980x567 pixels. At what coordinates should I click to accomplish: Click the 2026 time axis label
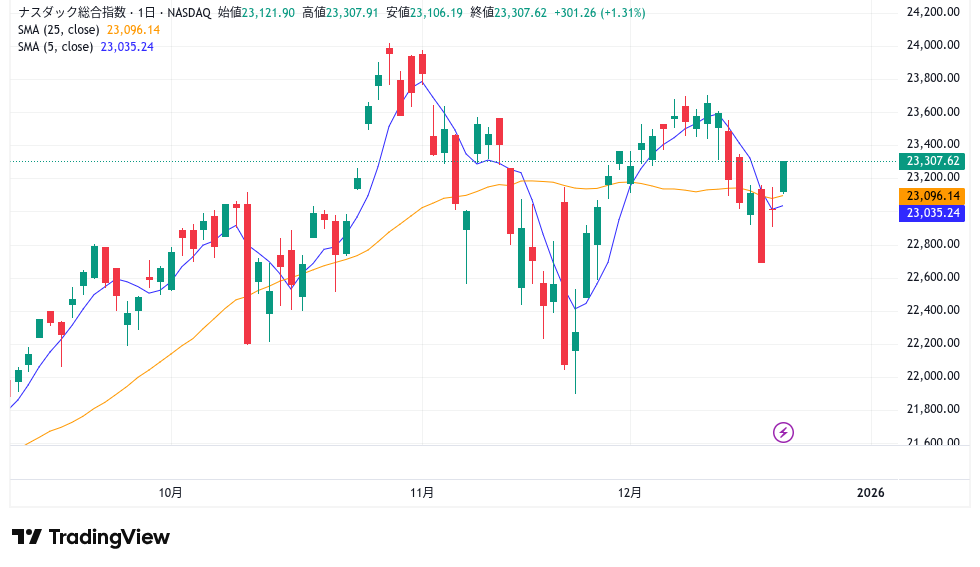(871, 492)
